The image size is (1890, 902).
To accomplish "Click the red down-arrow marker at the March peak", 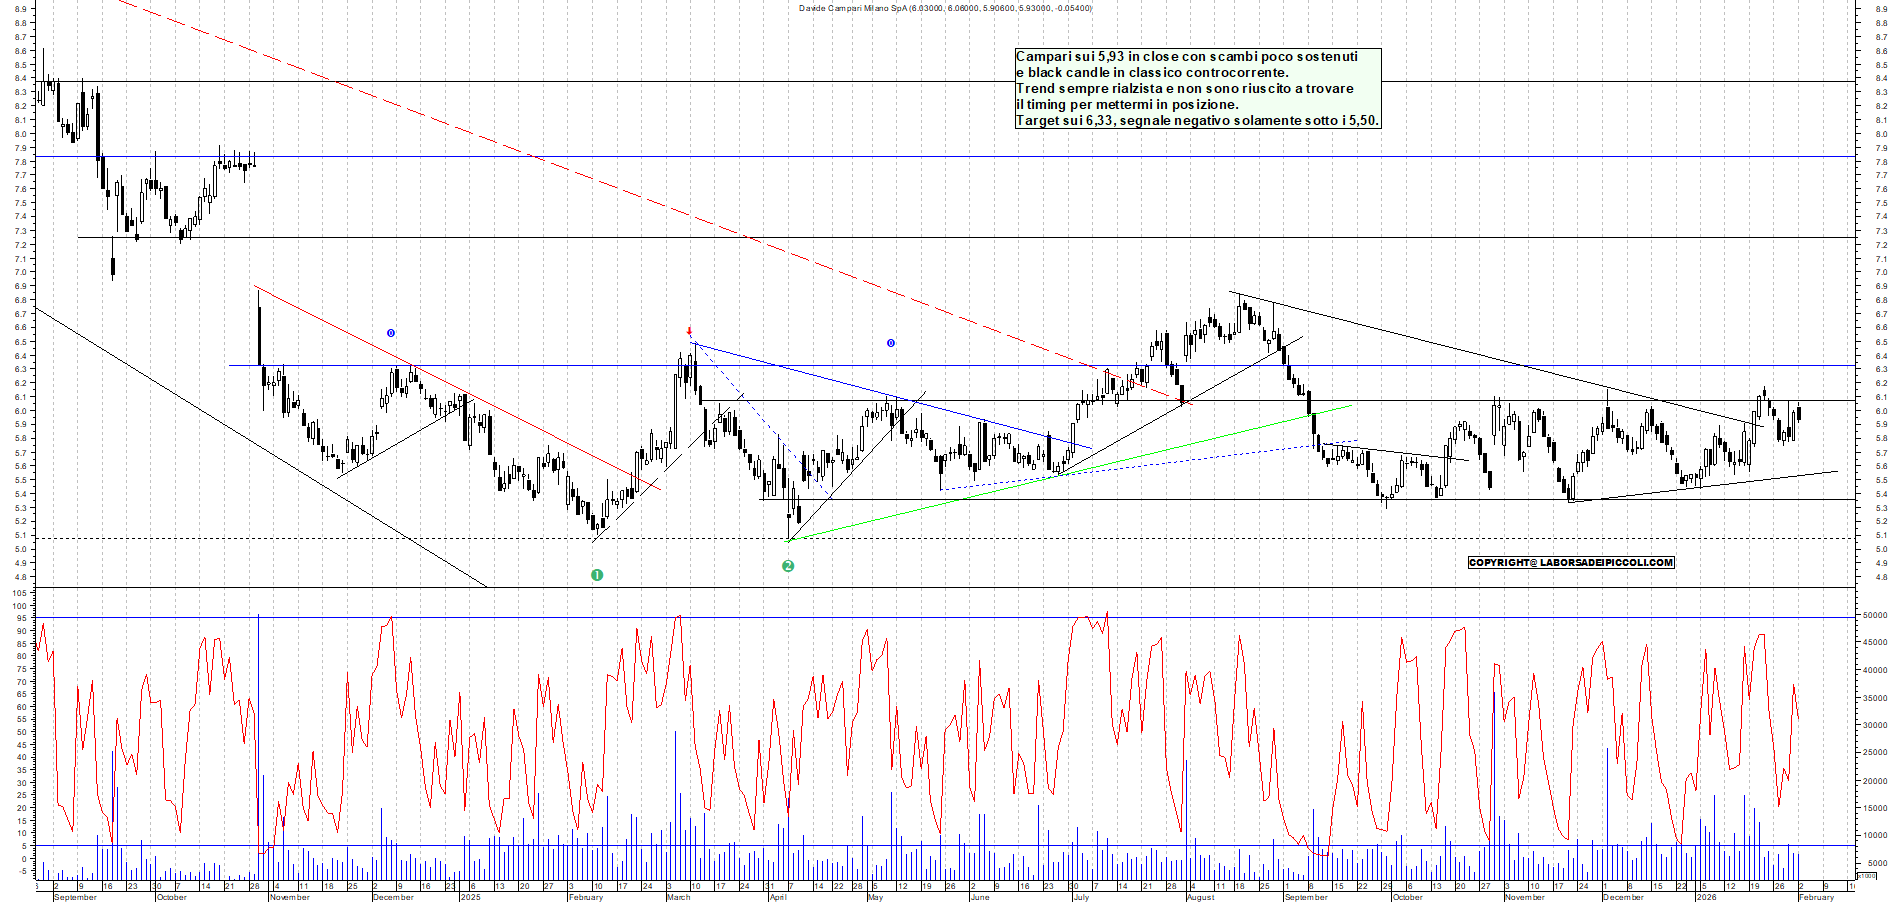I will pos(689,332).
